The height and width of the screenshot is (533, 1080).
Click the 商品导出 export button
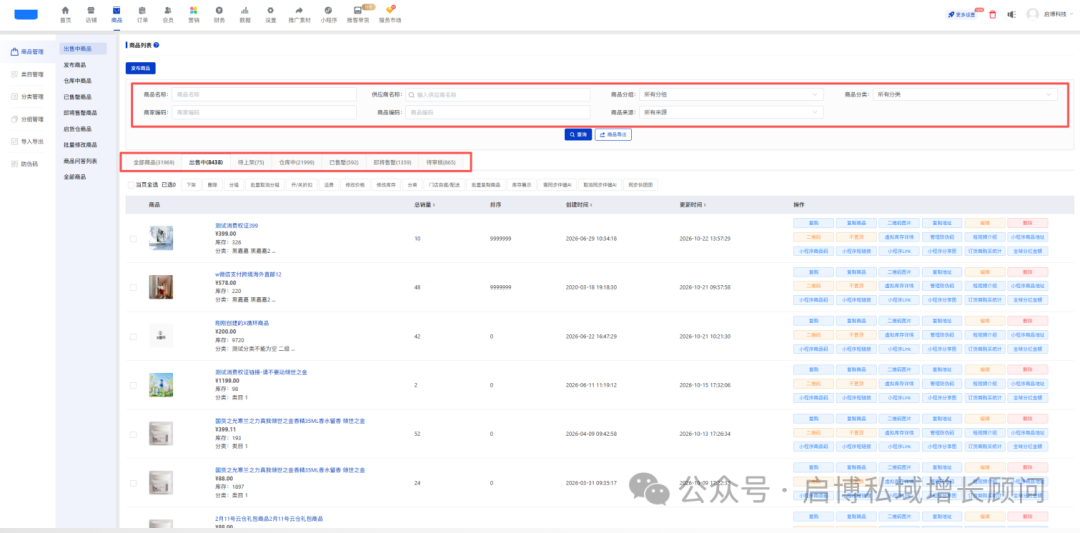(613, 134)
